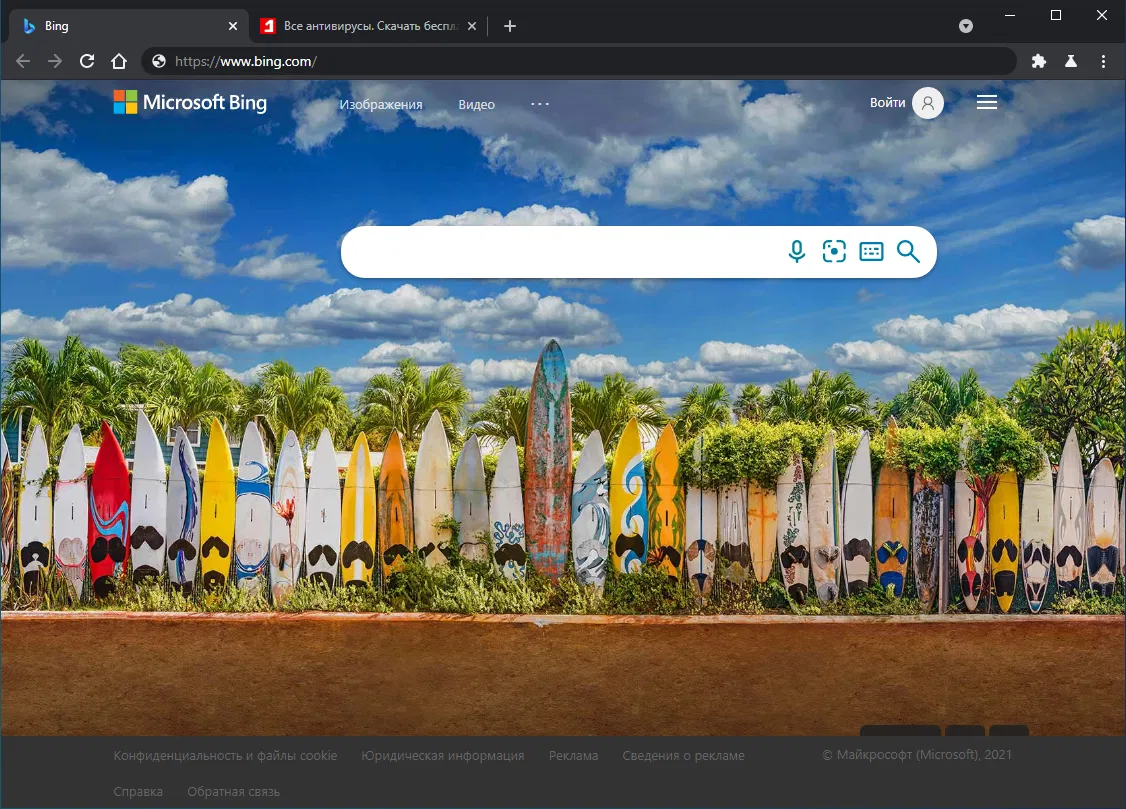Show the on-screen keyboard icon in the search box

(871, 251)
